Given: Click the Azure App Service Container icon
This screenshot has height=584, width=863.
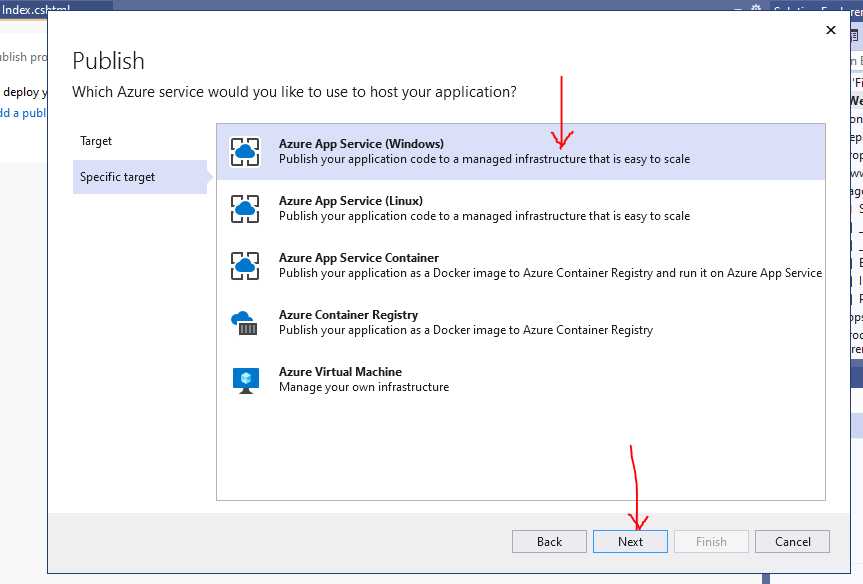Looking at the screenshot, I should point(245,266).
